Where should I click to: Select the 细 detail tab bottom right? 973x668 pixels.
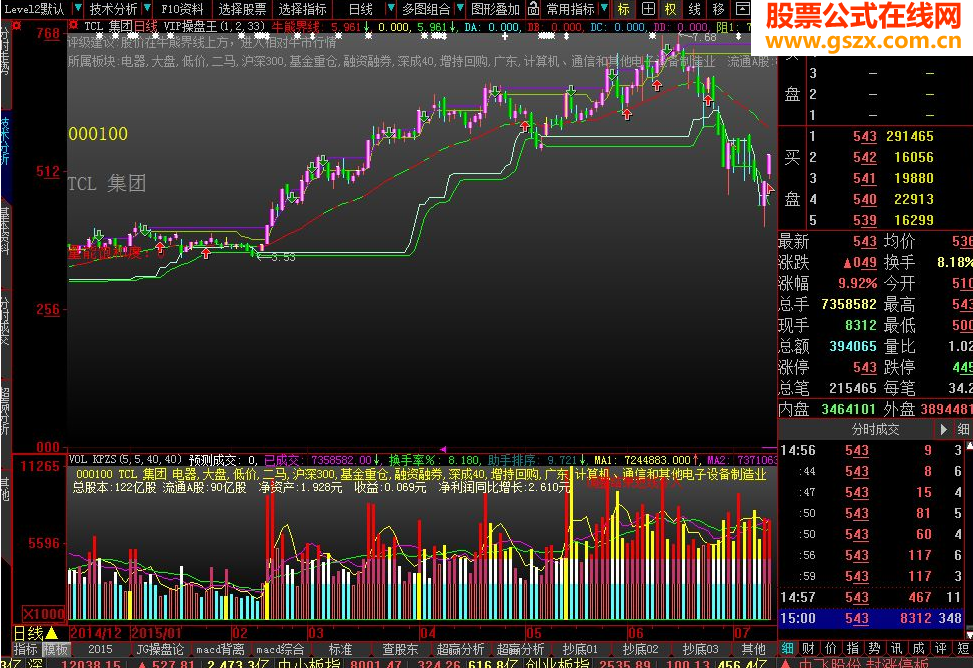coord(787,649)
